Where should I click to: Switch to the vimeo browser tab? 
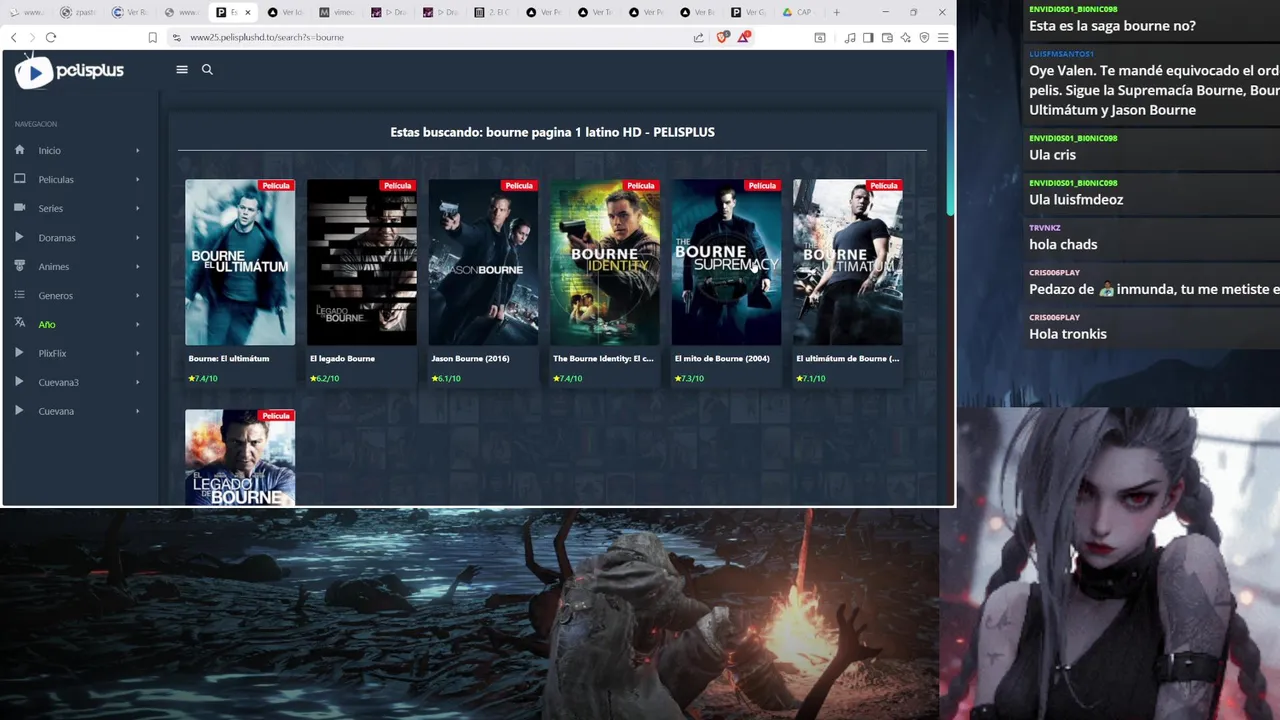[x=337, y=12]
